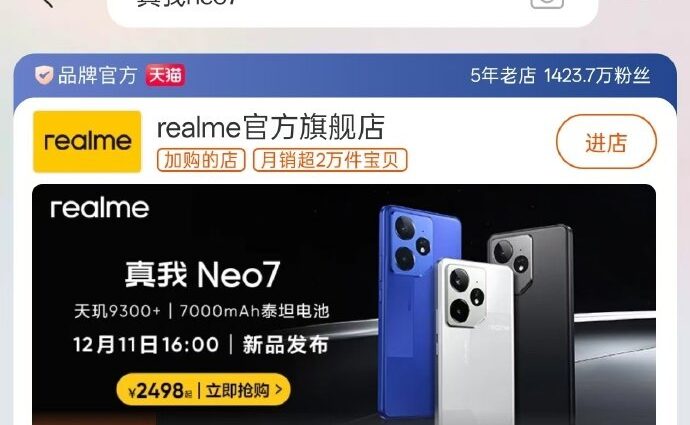Tap the 1423.7万粉丝 follower count
This screenshot has width=690, height=425.
coord(597,76)
